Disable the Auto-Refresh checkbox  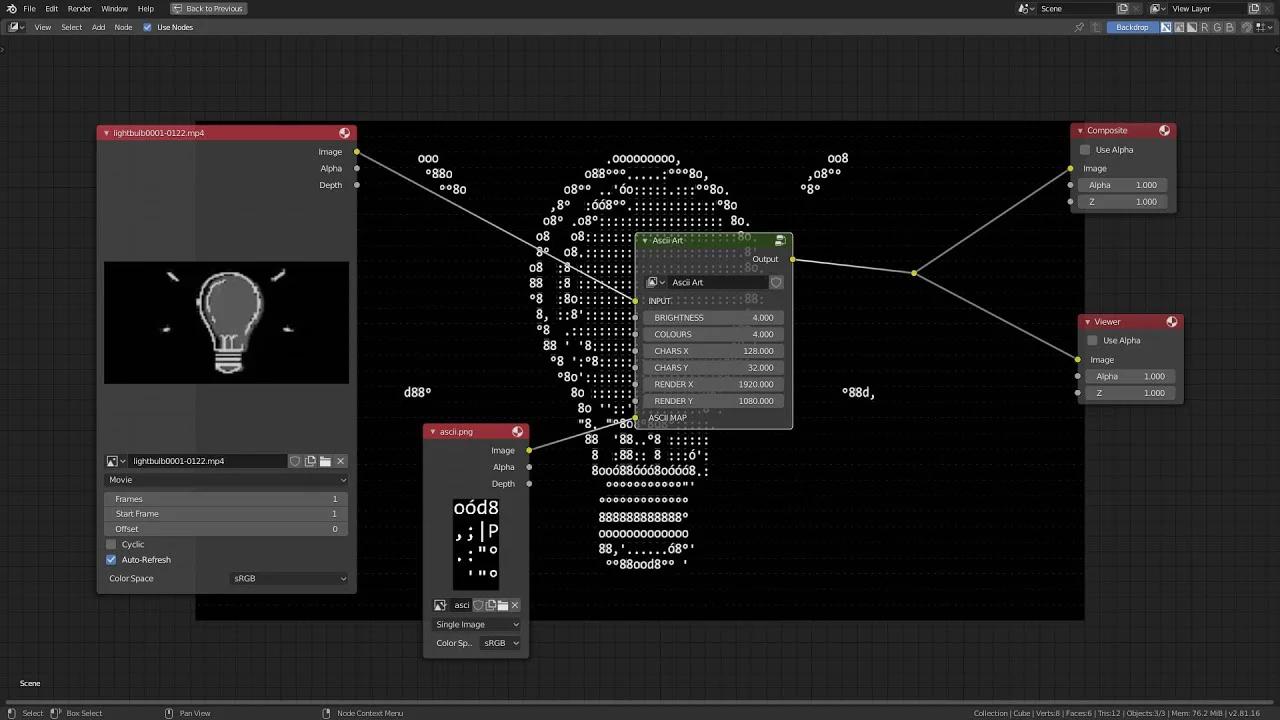[111, 560]
